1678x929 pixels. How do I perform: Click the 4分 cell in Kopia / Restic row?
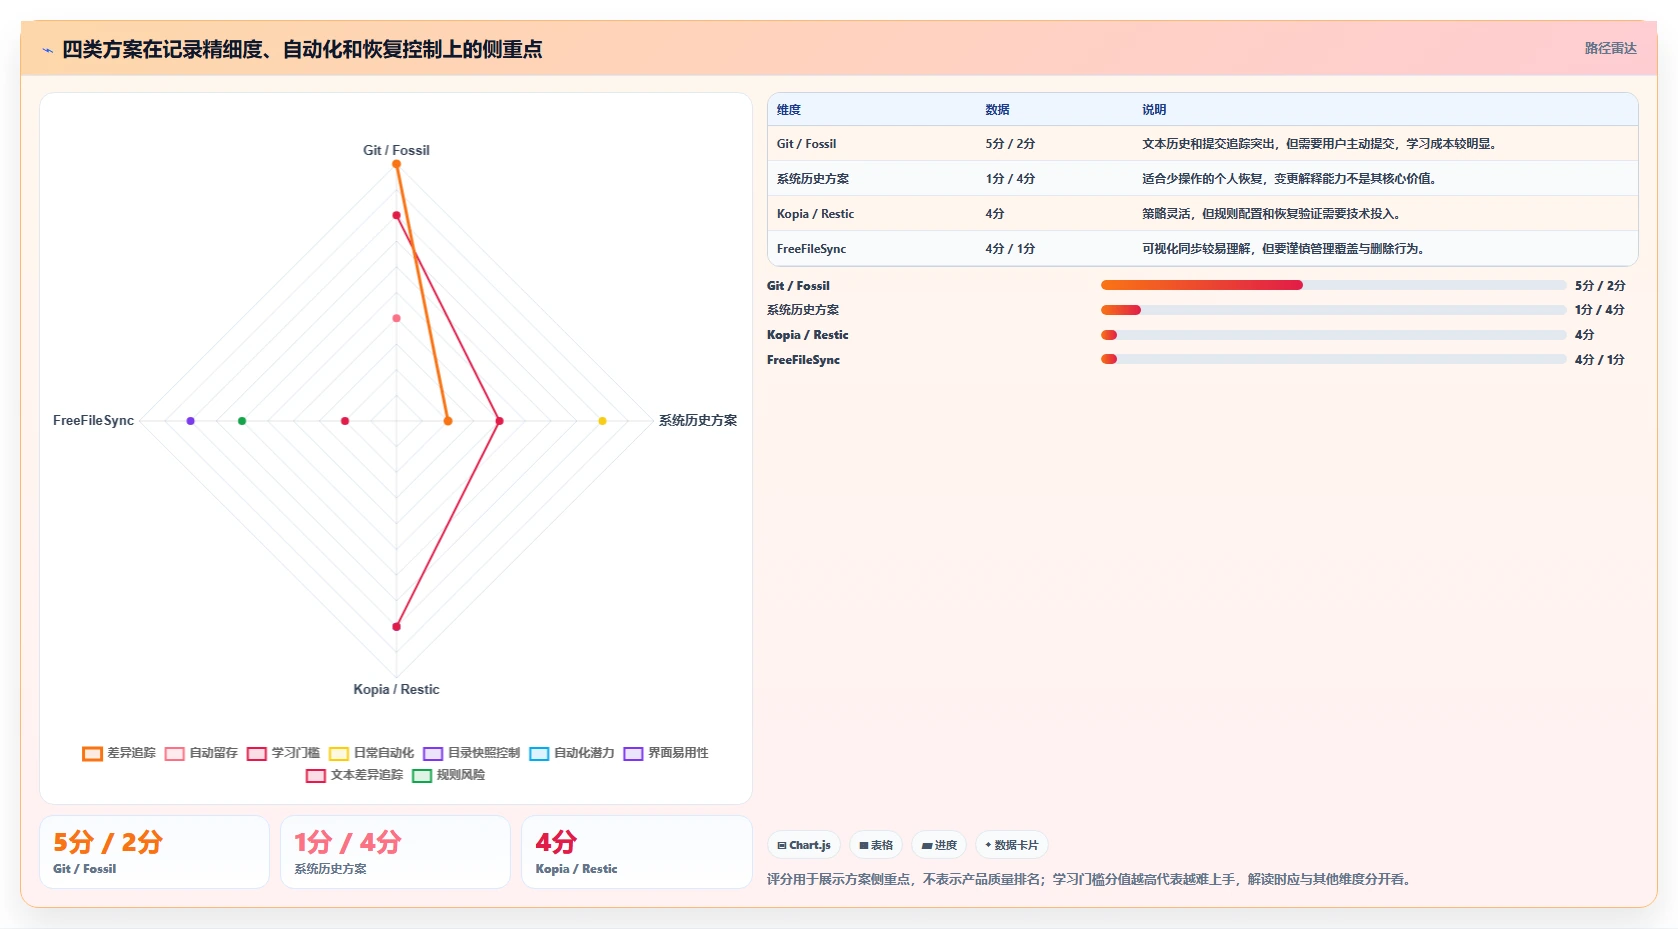[x=995, y=214]
